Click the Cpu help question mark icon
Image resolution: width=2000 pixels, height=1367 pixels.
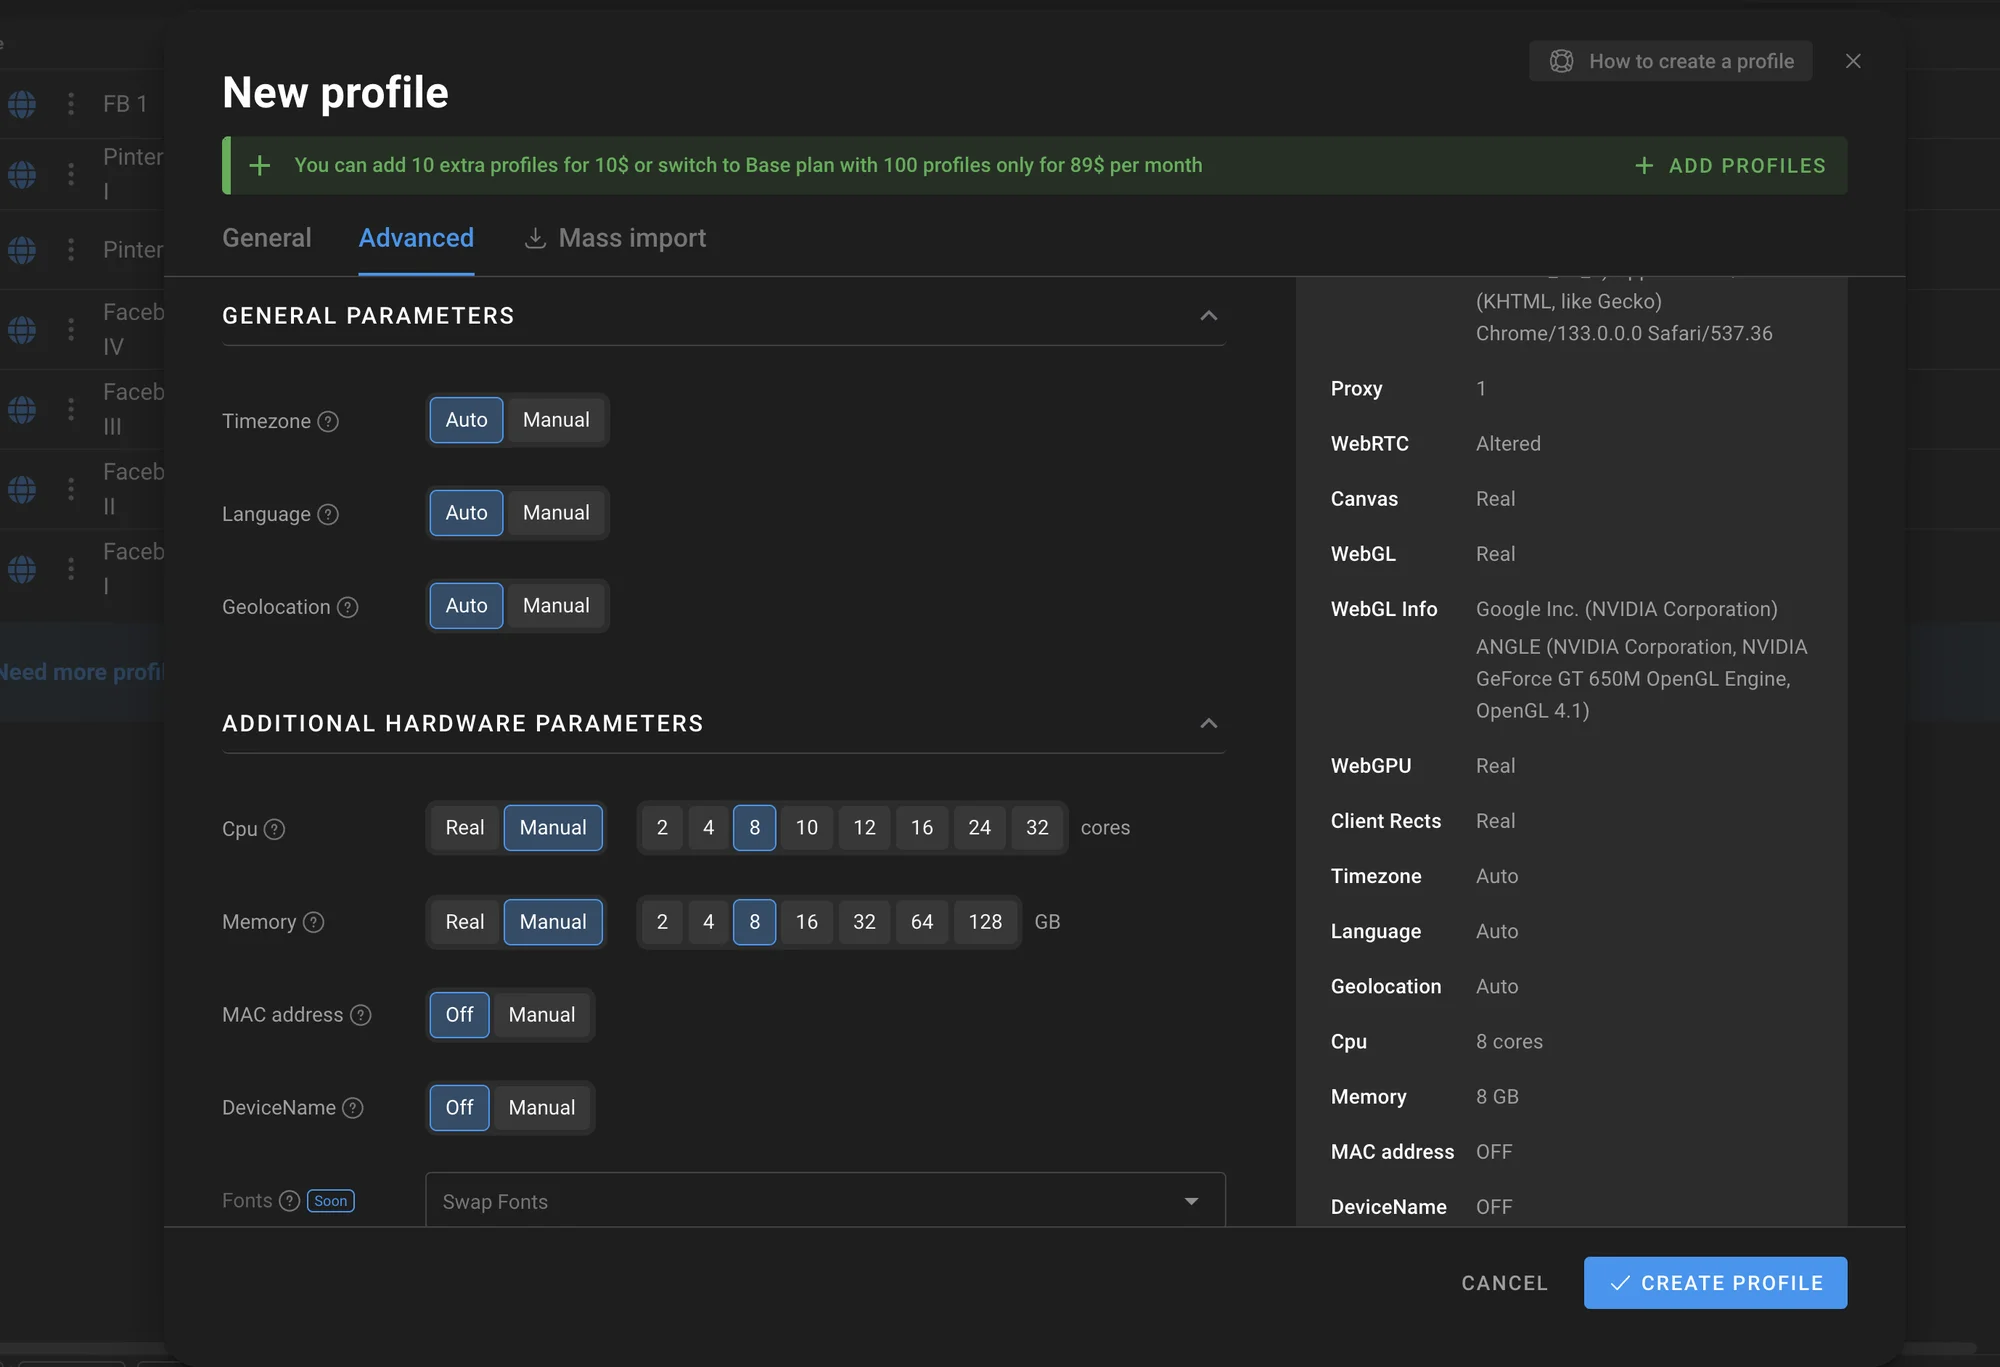click(x=274, y=829)
